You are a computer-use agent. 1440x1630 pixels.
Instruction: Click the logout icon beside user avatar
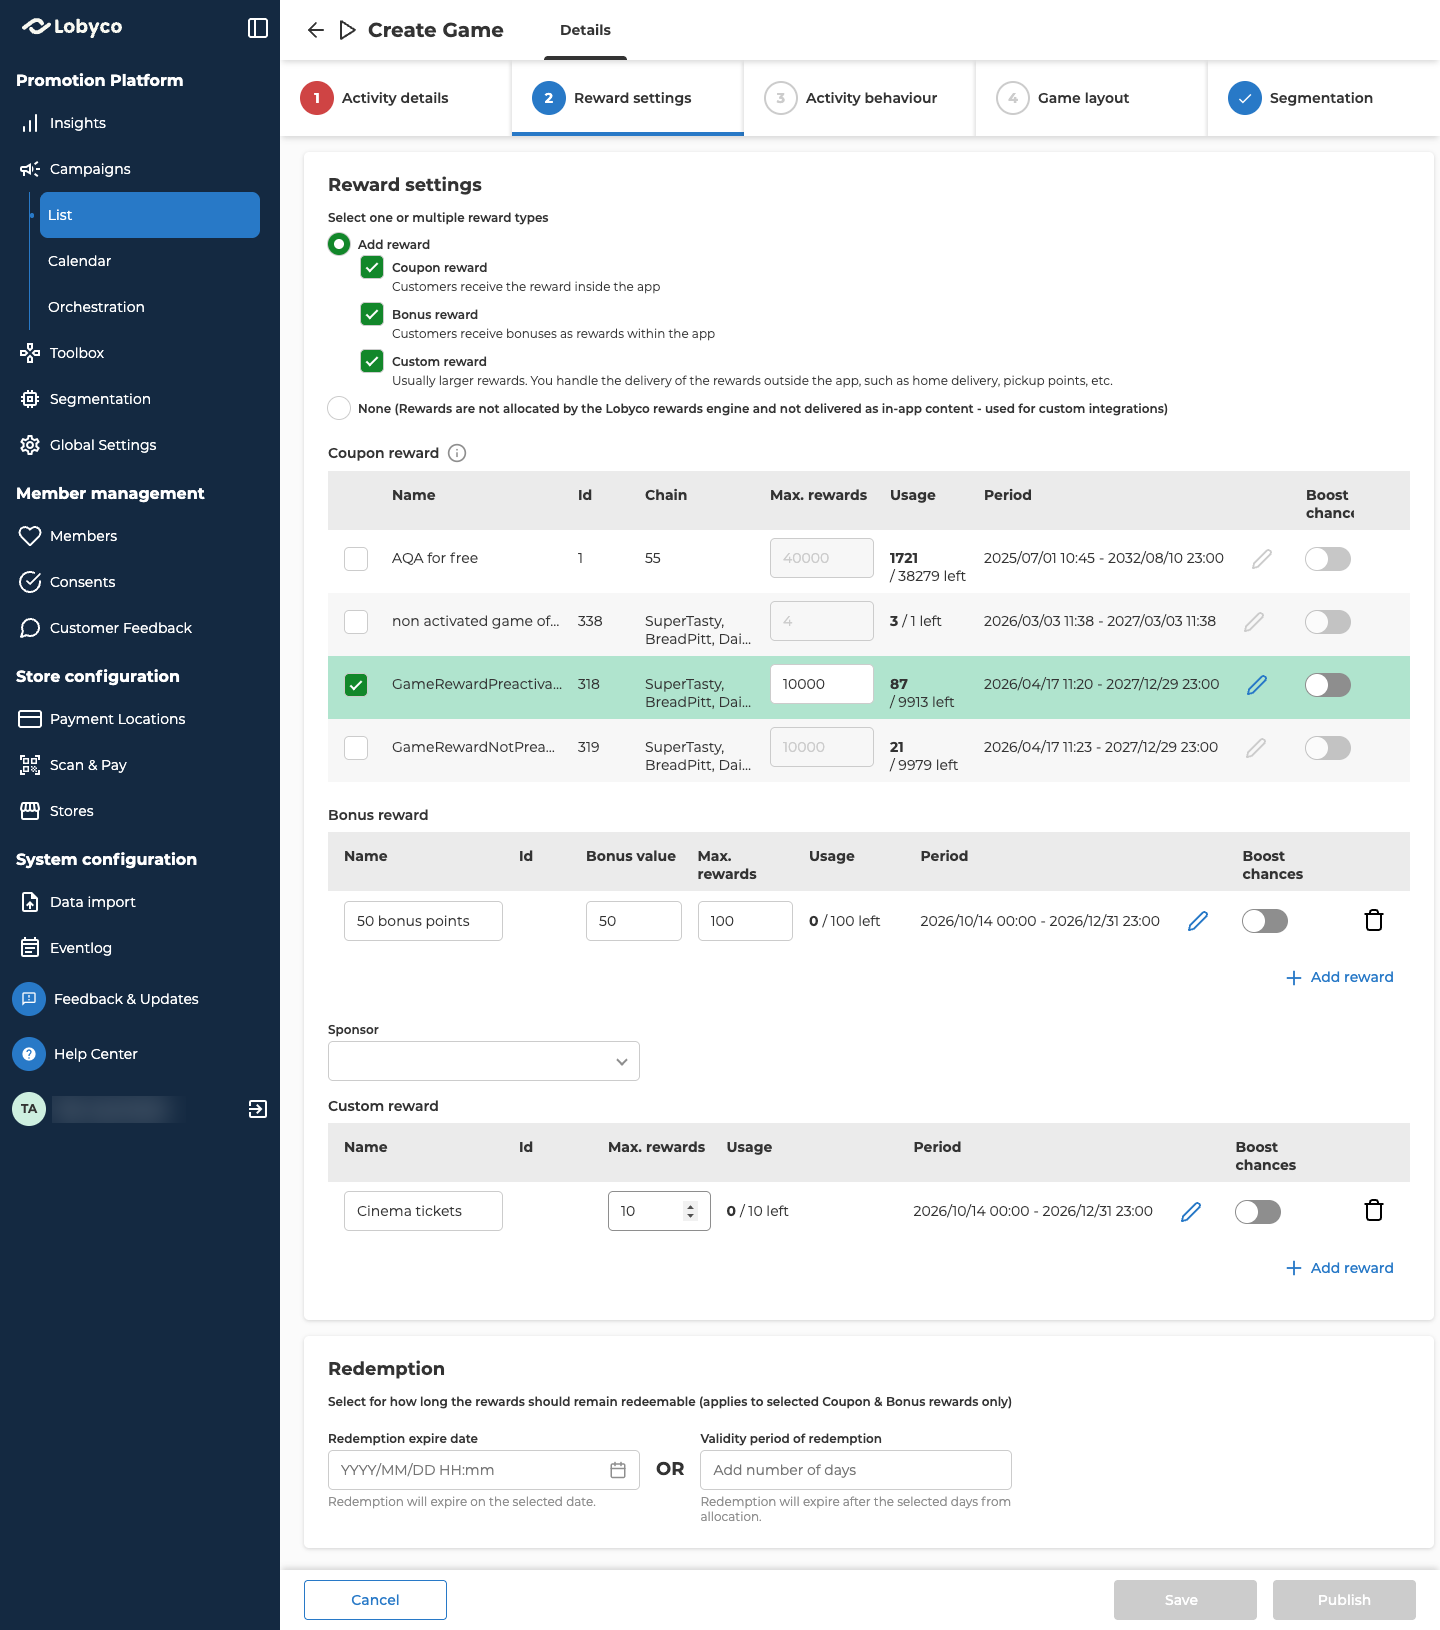258,1109
